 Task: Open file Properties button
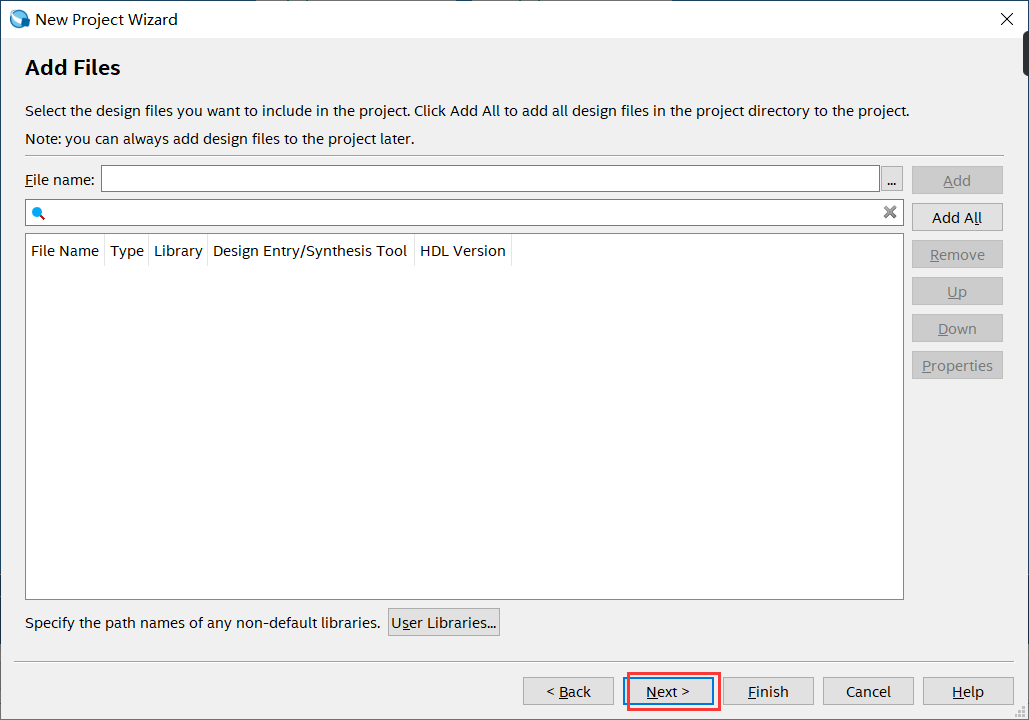tap(957, 366)
